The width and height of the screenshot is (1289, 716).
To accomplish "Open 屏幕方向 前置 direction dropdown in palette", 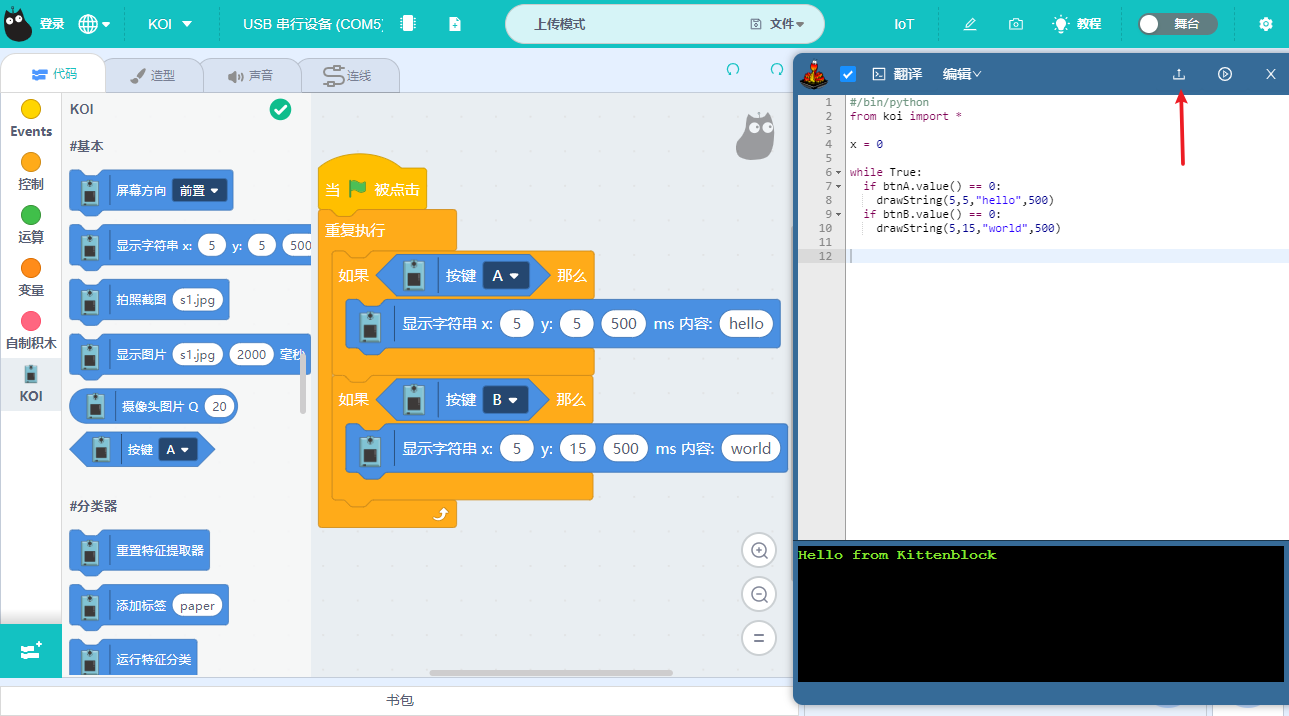I will pyautogui.click(x=201, y=190).
